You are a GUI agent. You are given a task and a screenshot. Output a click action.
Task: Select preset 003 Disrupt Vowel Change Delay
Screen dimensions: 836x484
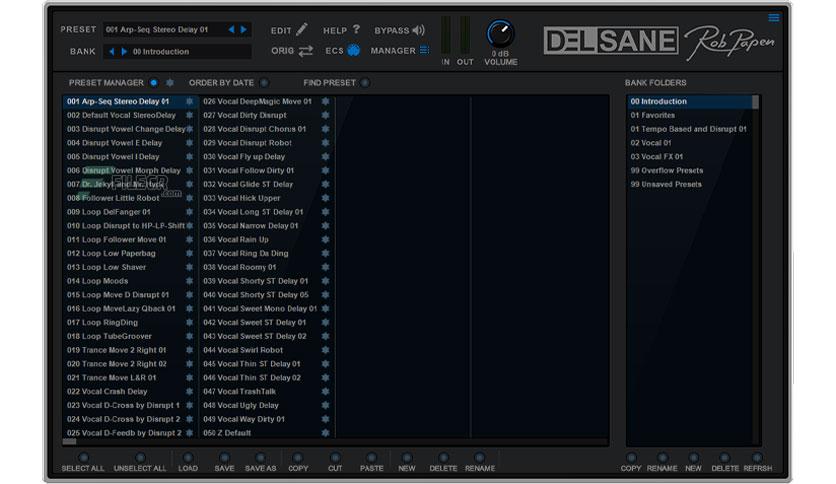125,129
